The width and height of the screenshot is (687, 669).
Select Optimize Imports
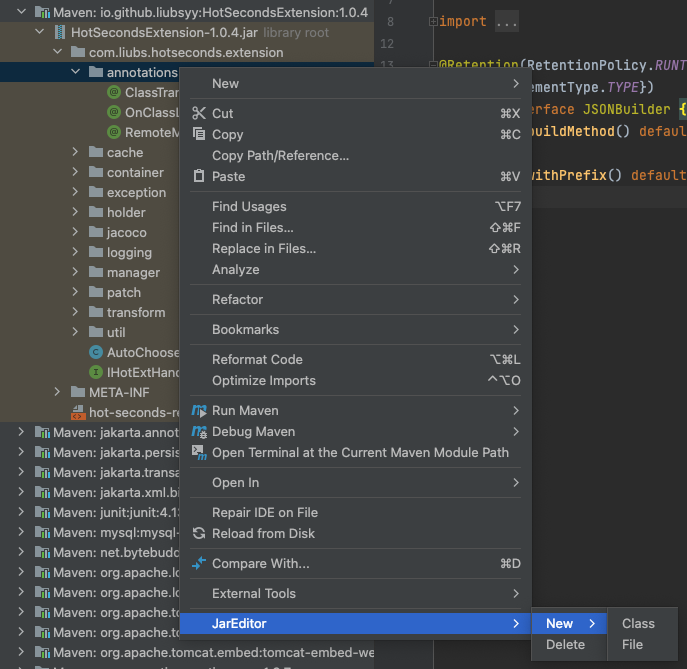(x=355, y=381)
